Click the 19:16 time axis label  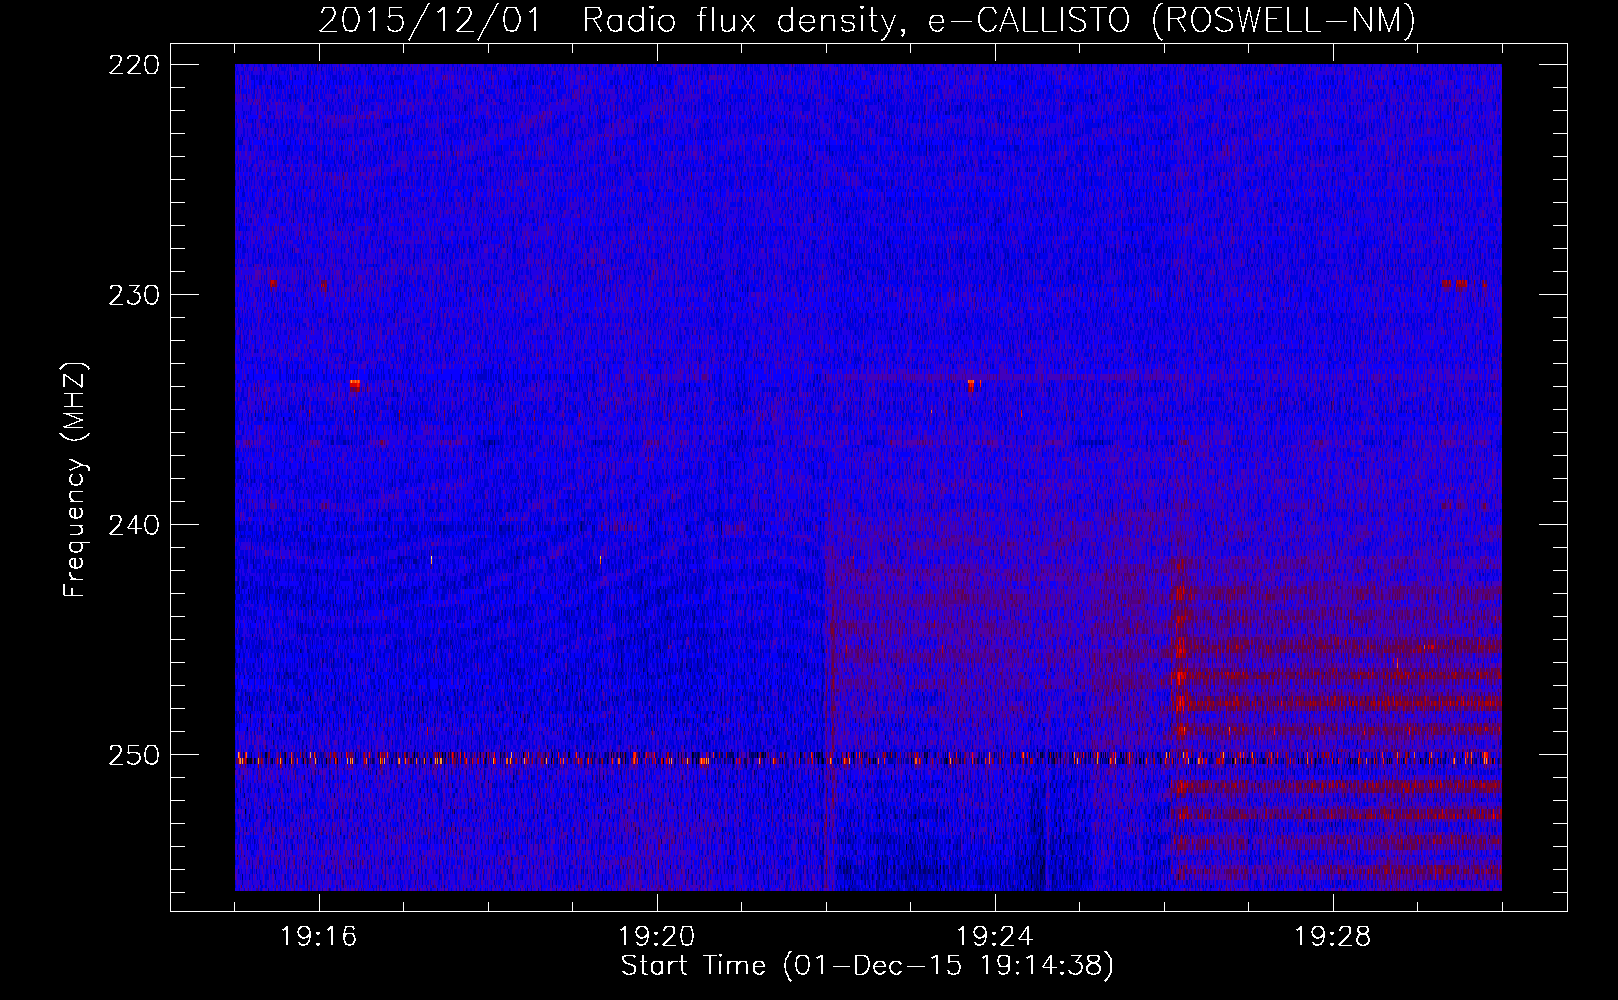(x=319, y=937)
